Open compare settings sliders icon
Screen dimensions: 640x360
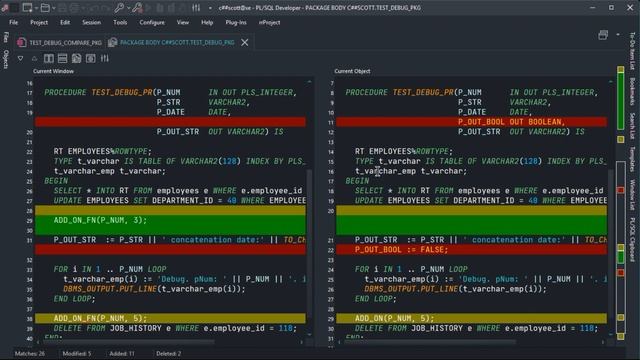[104, 58]
